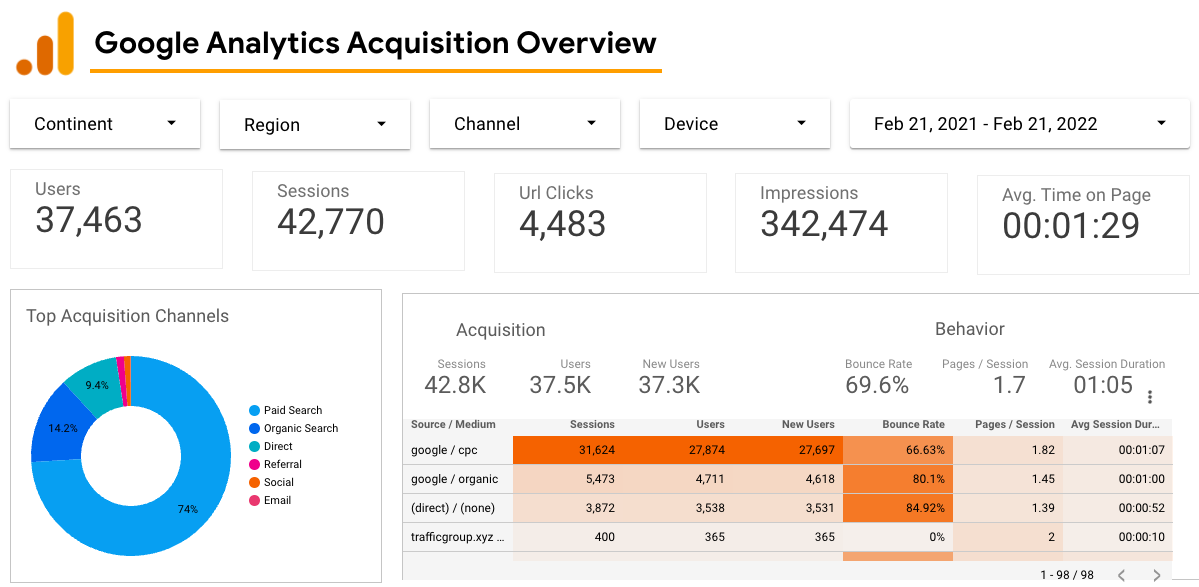Sort table by Sessions column header
Viewport: 1199px width, 587px height.
pos(592,424)
